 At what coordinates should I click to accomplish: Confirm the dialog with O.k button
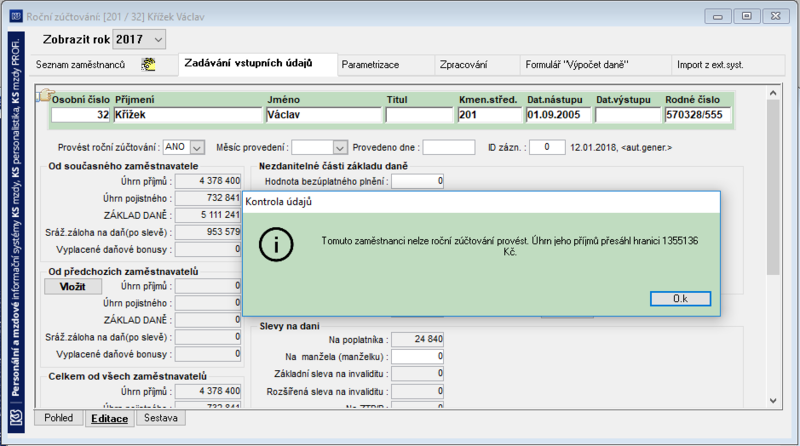pos(680,299)
